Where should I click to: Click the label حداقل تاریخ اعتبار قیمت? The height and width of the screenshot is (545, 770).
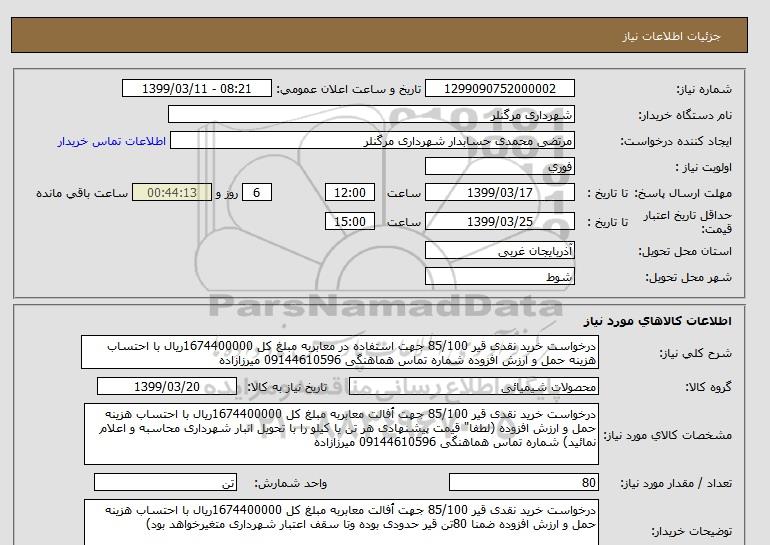(x=688, y=222)
